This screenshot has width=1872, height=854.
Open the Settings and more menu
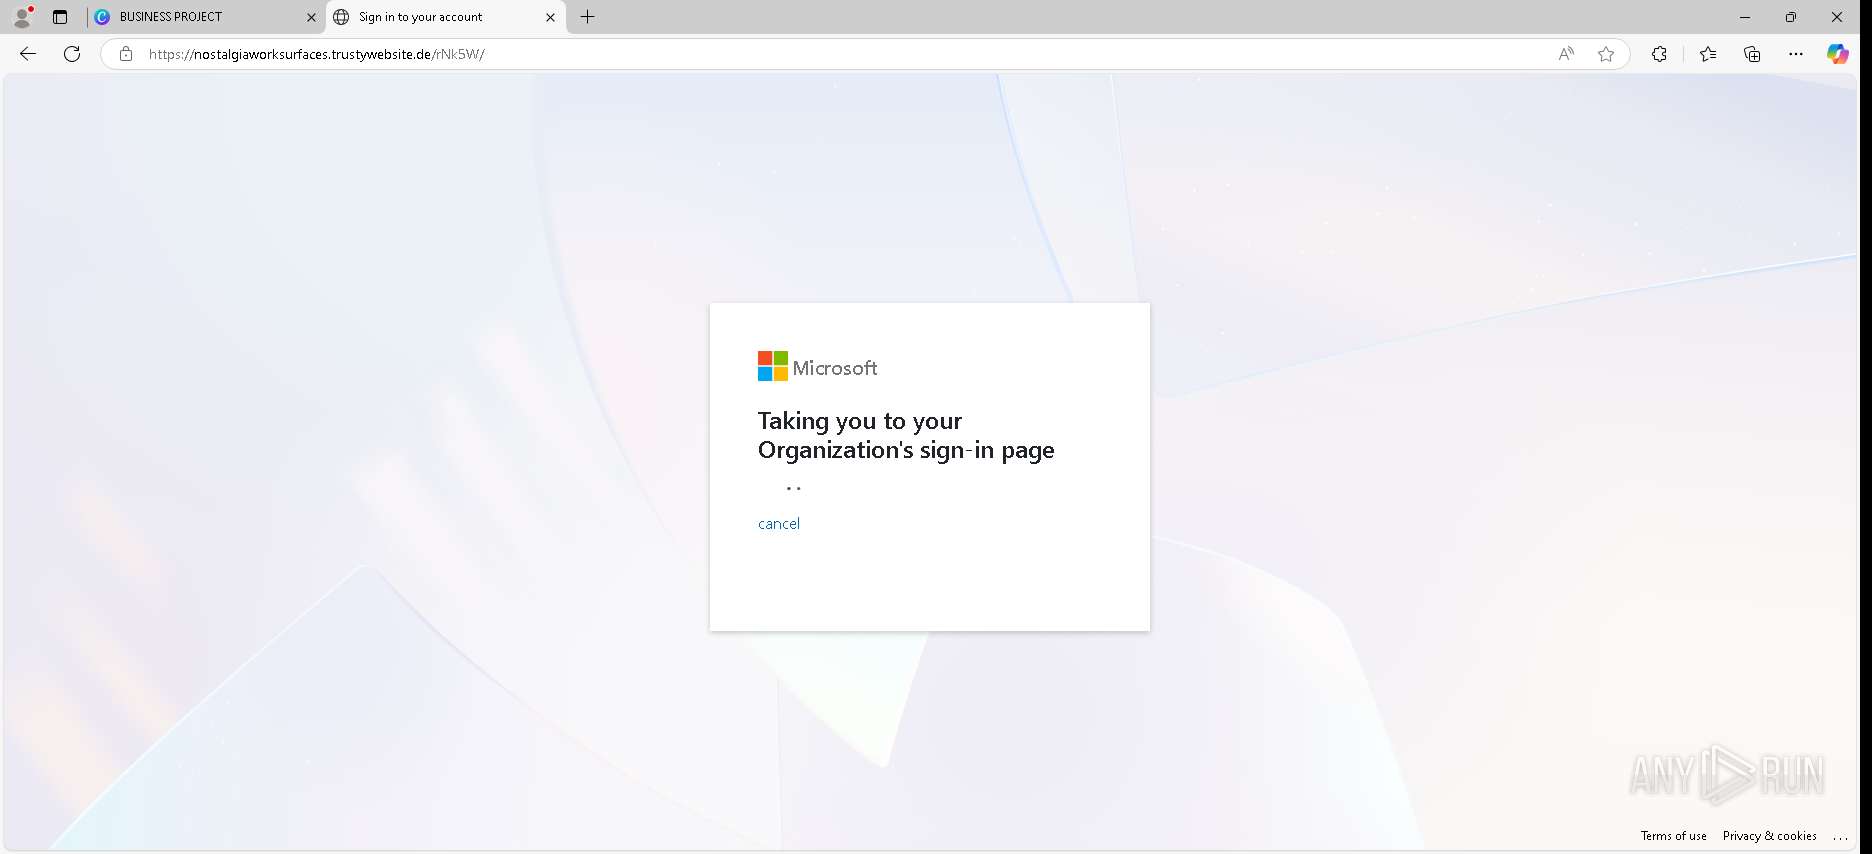click(x=1796, y=54)
